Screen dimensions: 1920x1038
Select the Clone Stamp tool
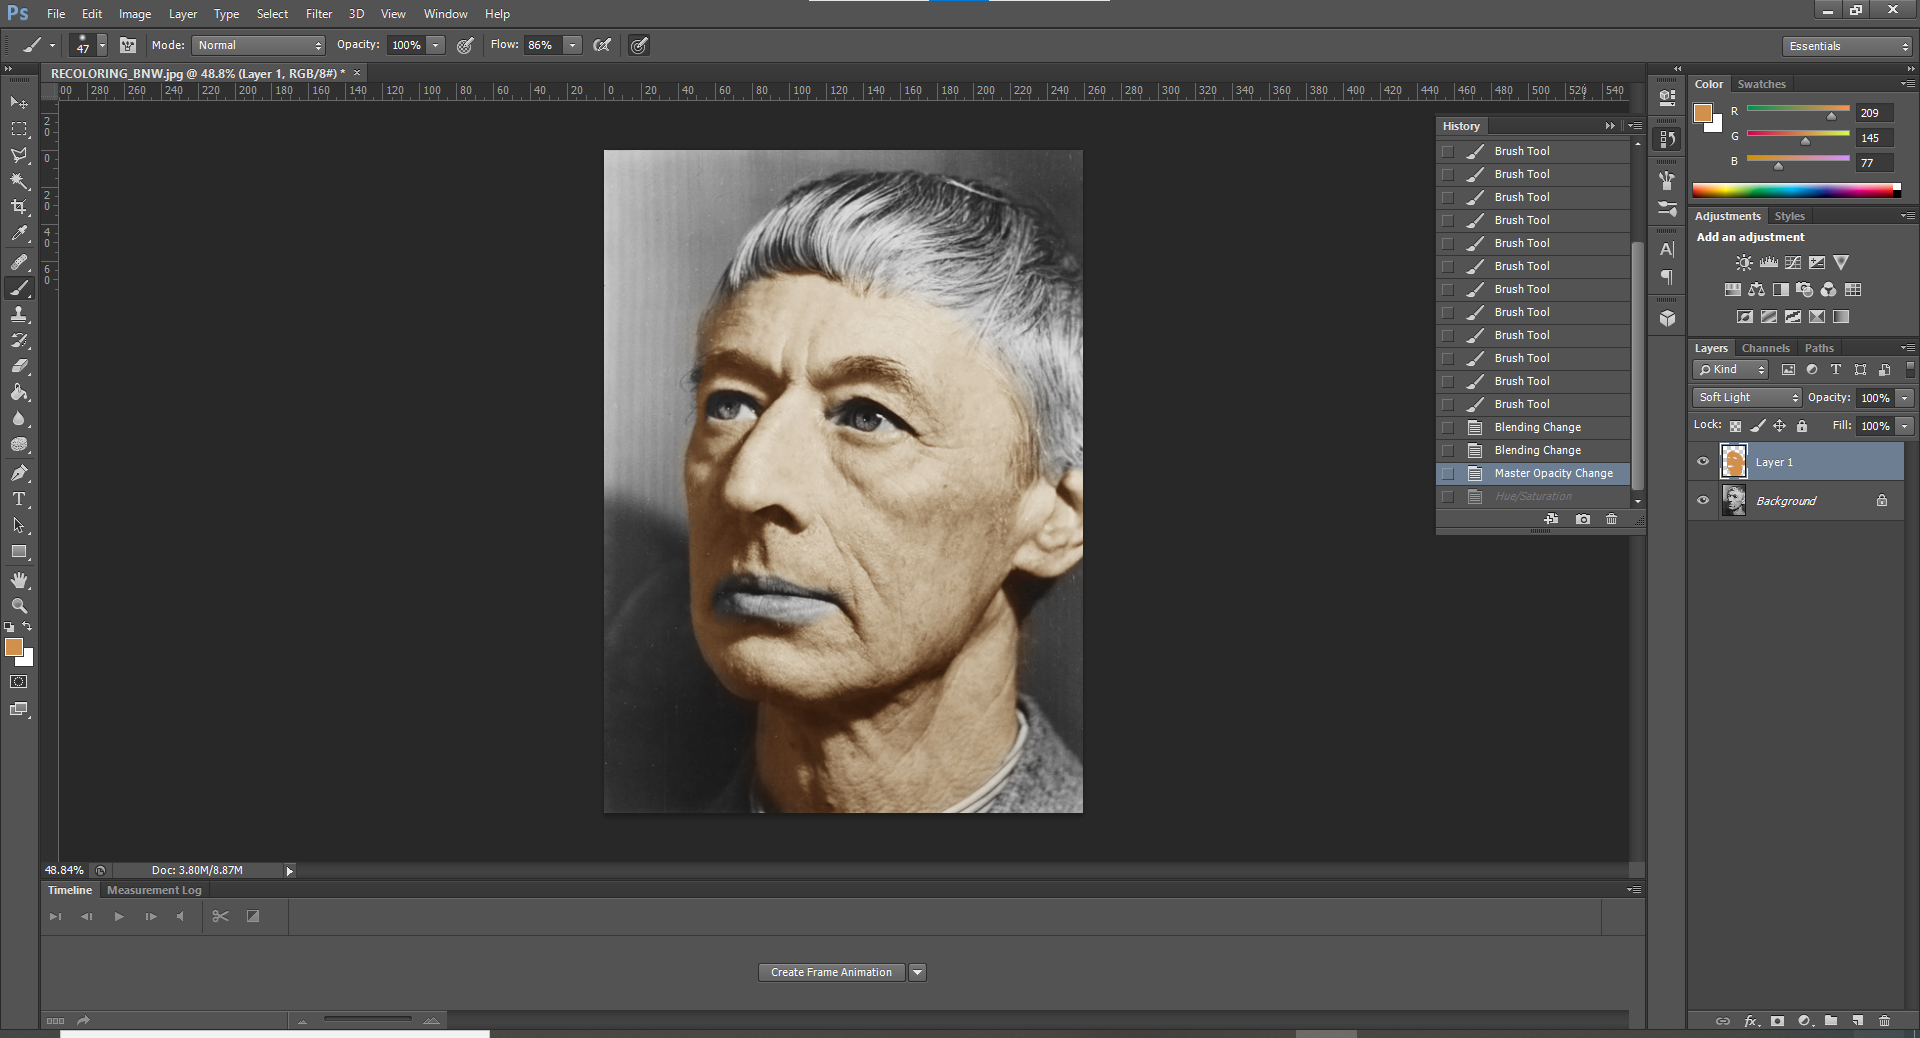(x=19, y=314)
